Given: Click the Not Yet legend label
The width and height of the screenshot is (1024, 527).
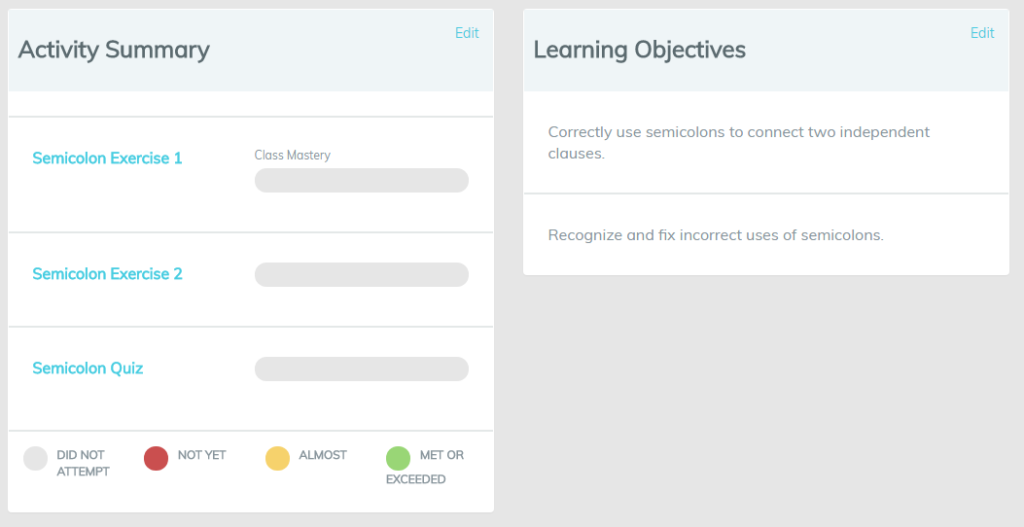Looking at the screenshot, I should coord(202,455).
